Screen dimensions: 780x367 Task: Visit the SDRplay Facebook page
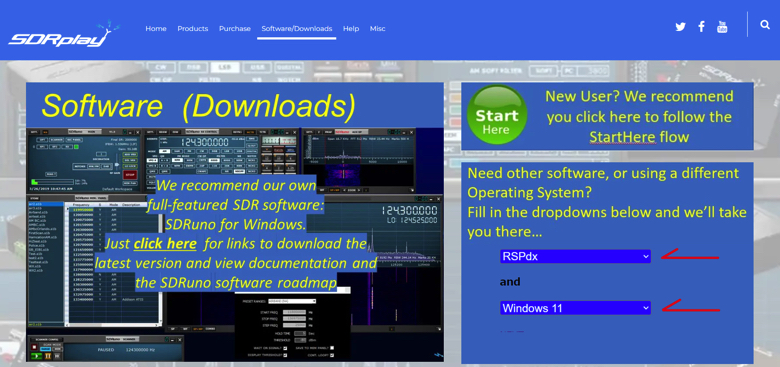point(701,27)
